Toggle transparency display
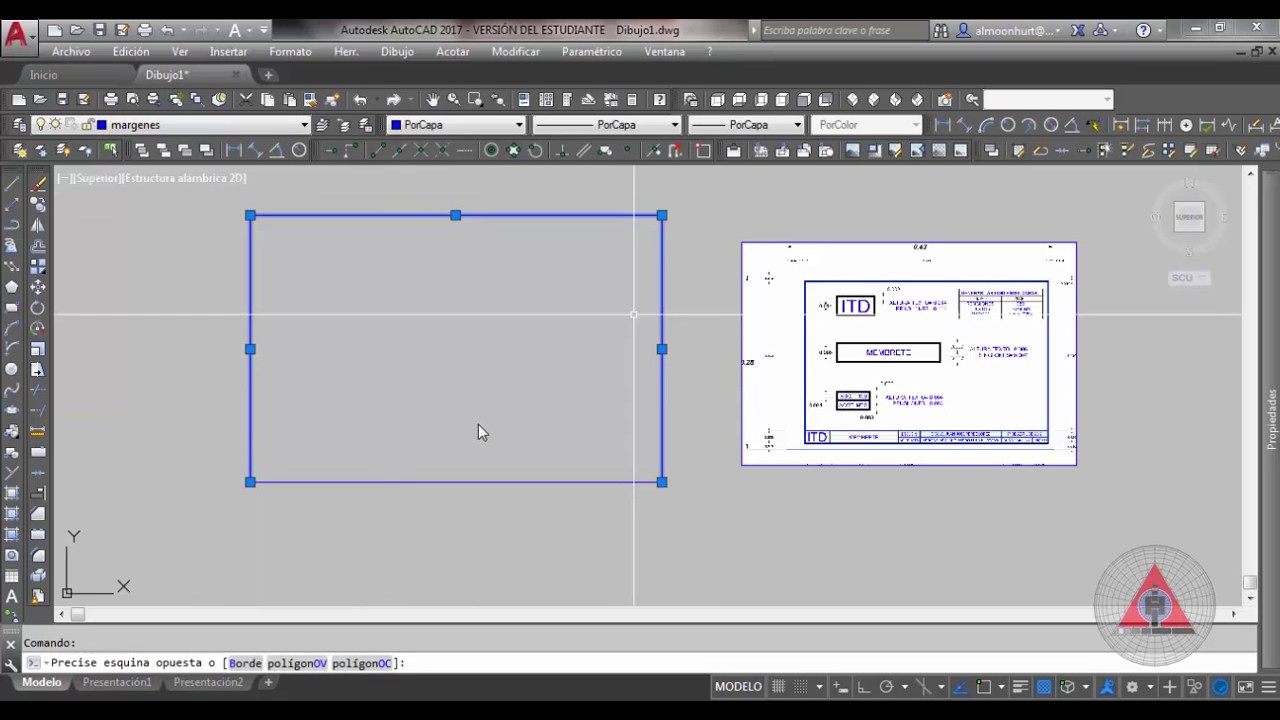The width and height of the screenshot is (1280, 720). [1044, 687]
